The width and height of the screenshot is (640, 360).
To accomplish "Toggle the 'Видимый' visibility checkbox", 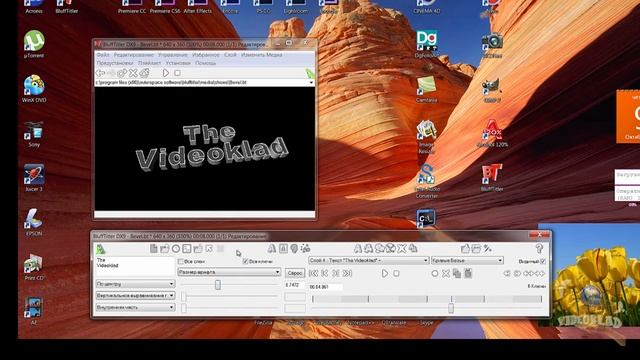I will click(x=542, y=261).
